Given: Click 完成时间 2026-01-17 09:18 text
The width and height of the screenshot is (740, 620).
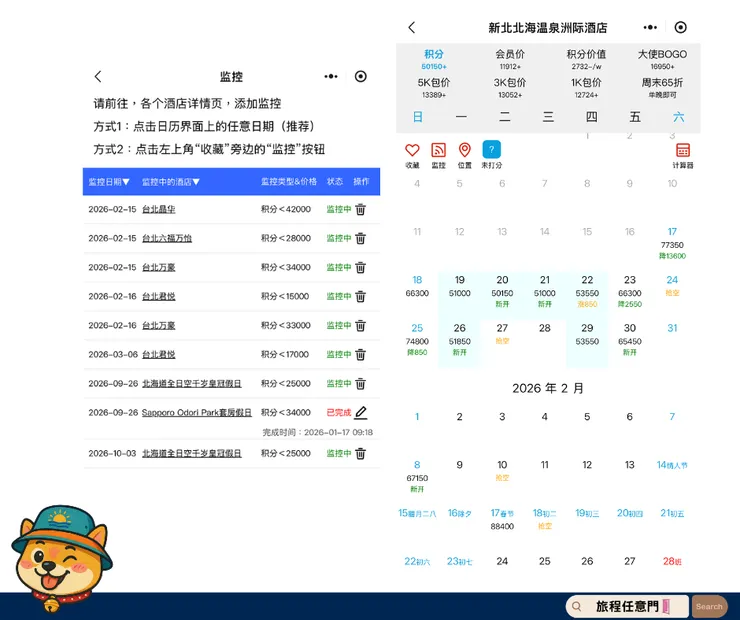Looking at the screenshot, I should (318, 432).
